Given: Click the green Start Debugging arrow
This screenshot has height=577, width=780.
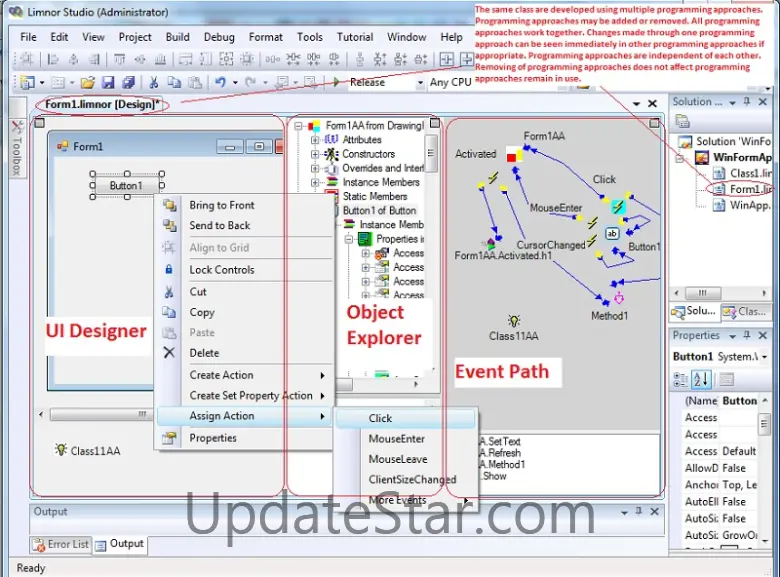Looking at the screenshot, I should [336, 82].
